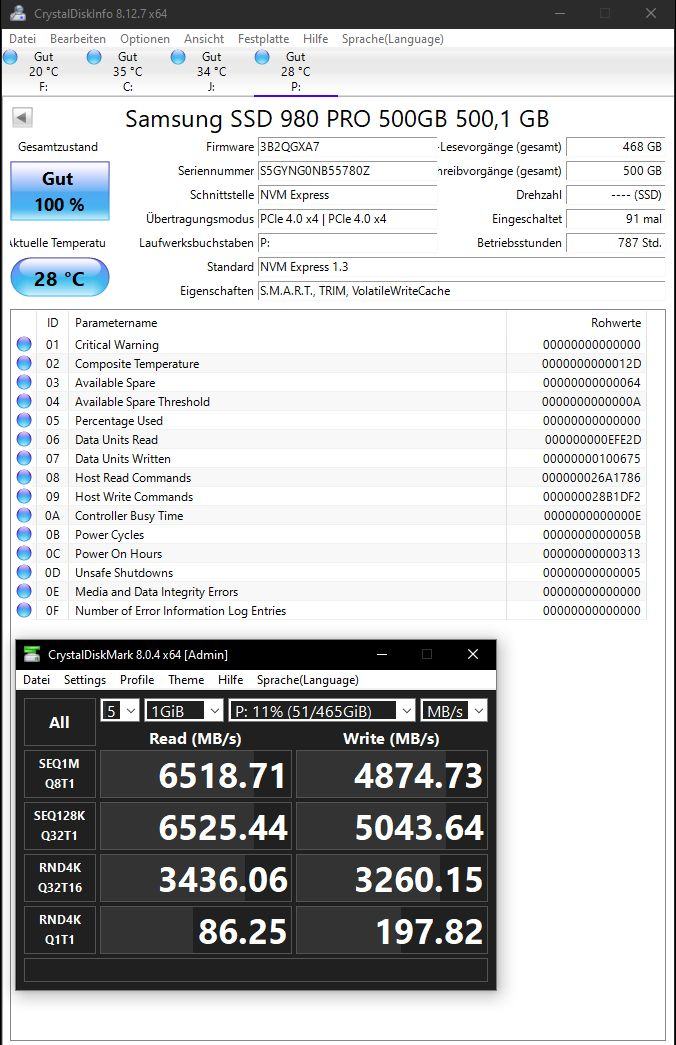Open Sprache(Language) menu in CrystalDiskMark
Screen dimensions: 676x1045
(307, 680)
